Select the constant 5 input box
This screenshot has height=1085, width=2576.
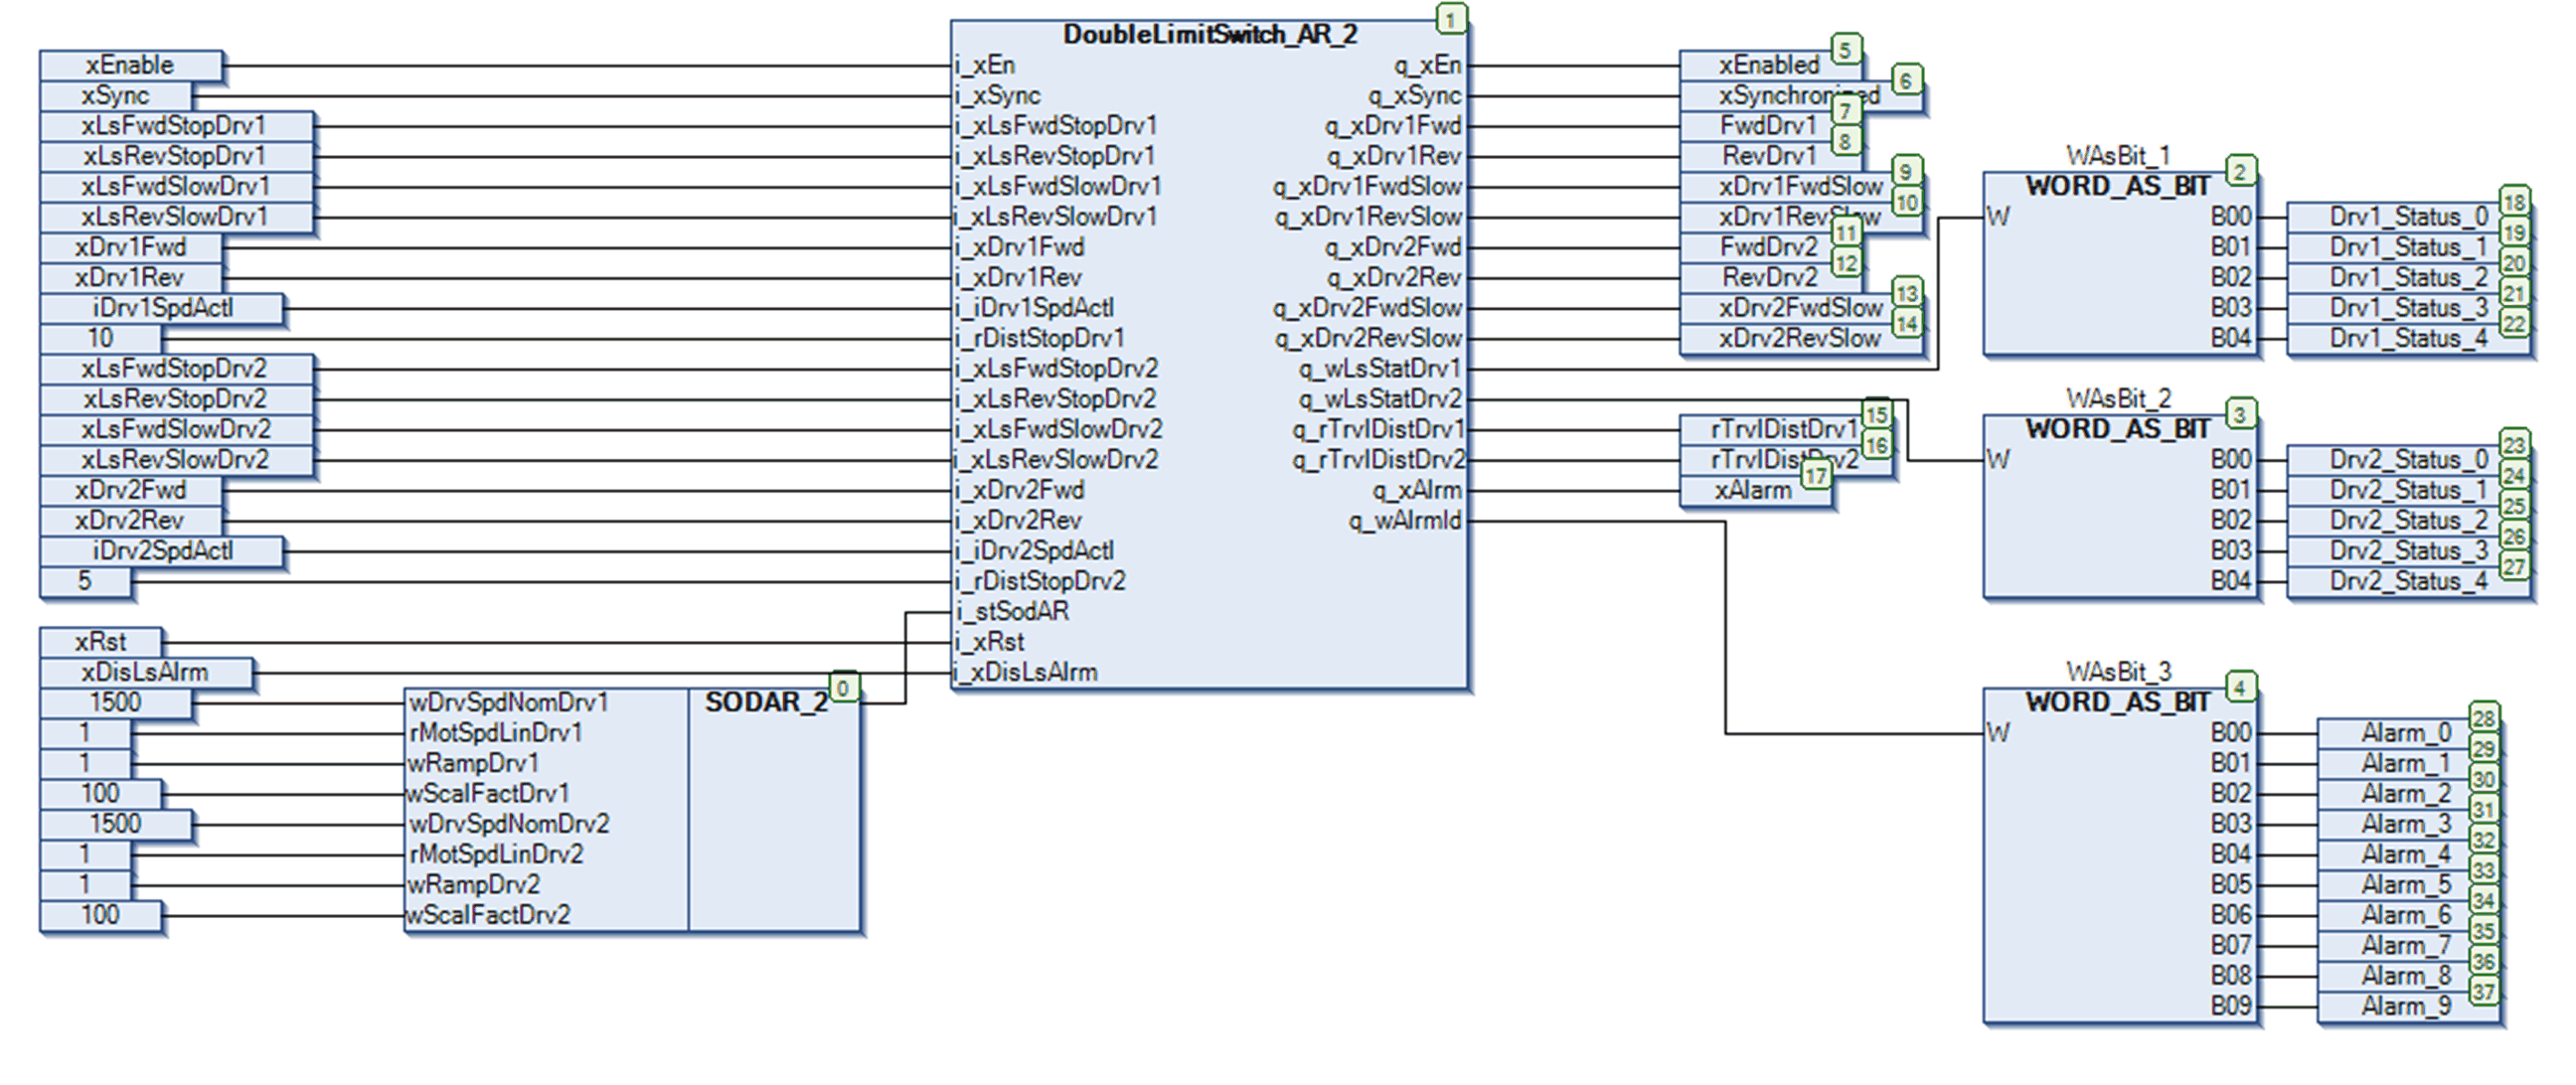(85, 581)
